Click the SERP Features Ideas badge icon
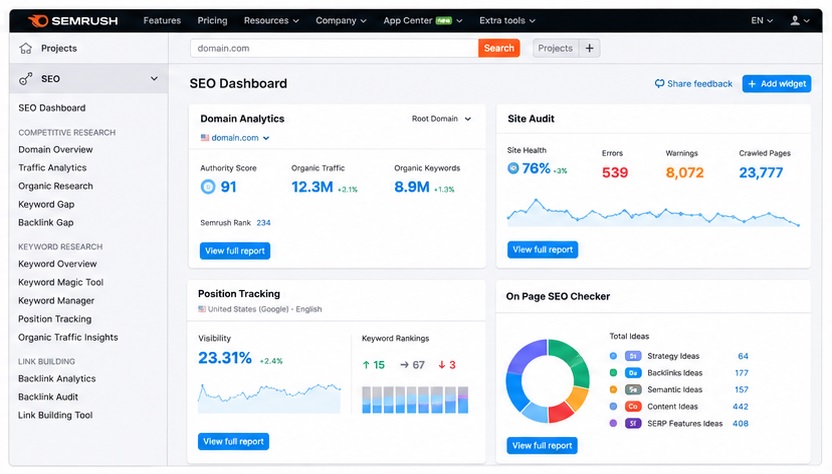The width and height of the screenshot is (832, 474). point(632,424)
